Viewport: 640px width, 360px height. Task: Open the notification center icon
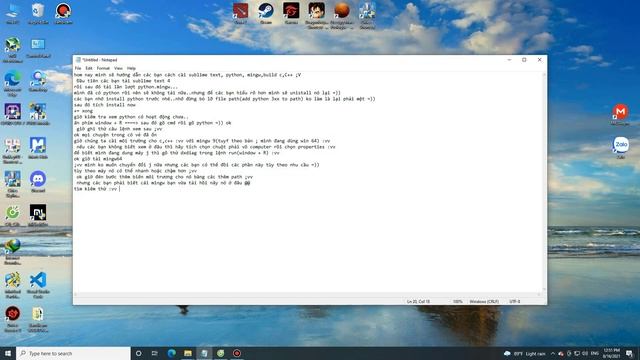pos(629,353)
